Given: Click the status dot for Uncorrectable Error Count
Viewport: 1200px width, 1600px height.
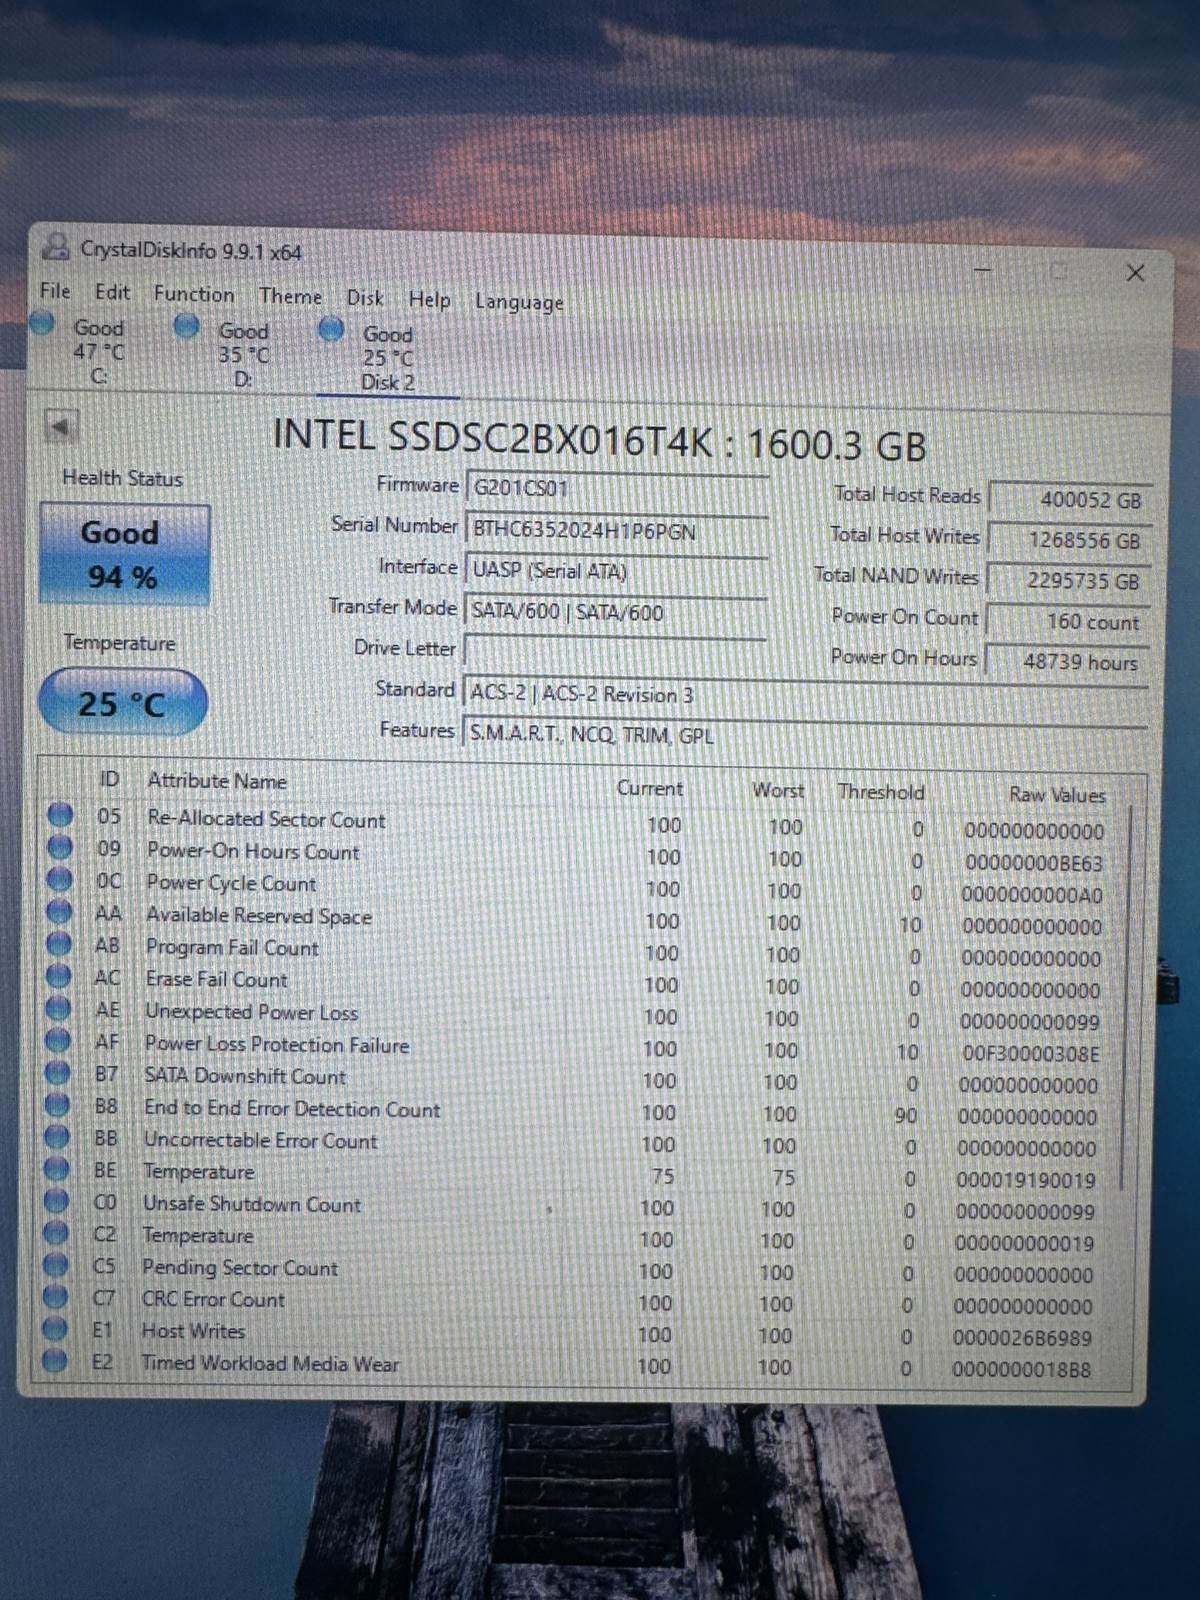Looking at the screenshot, I should point(57,1136).
